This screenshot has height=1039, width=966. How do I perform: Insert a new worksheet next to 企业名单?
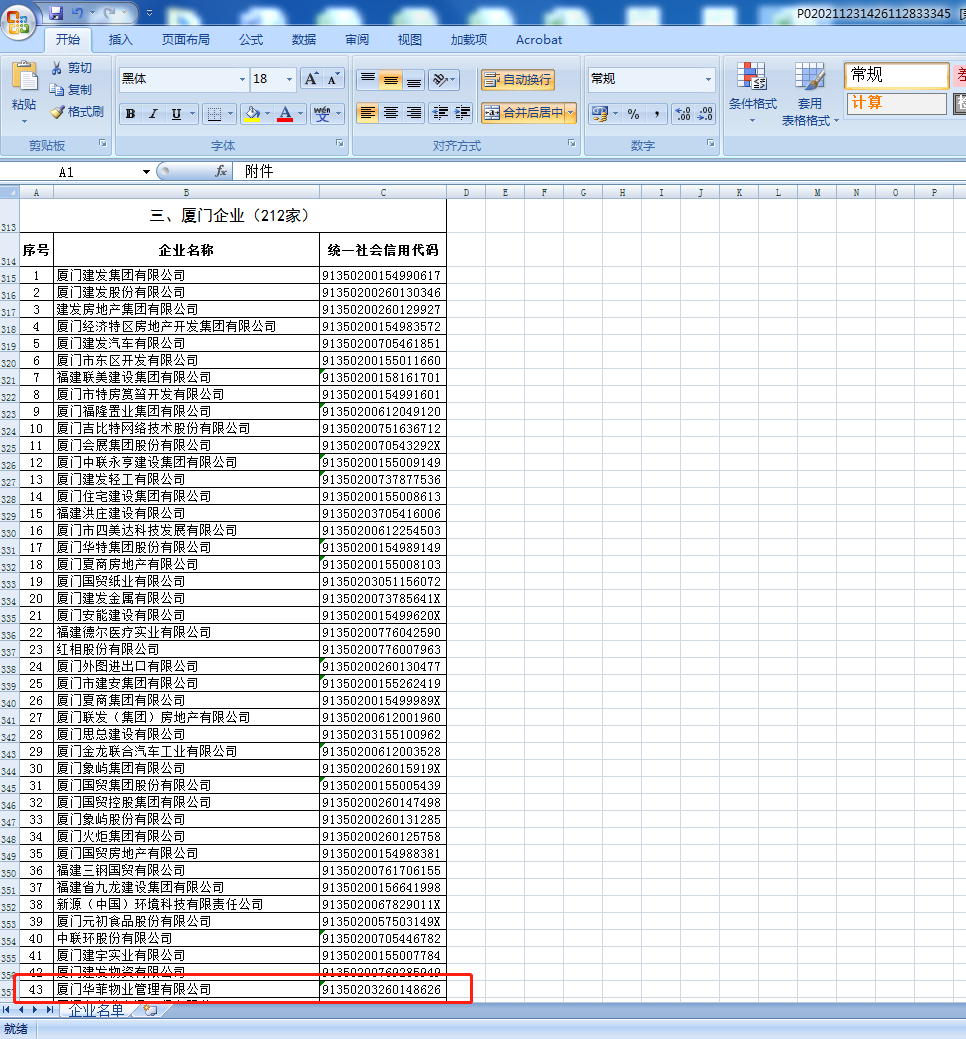(x=150, y=1011)
